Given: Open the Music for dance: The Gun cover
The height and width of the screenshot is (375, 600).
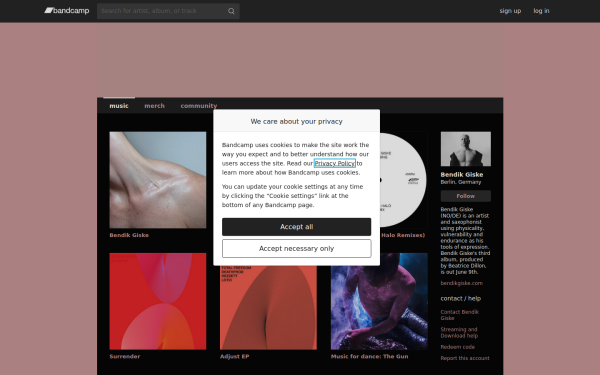Looking at the screenshot, I should pyautogui.click(x=379, y=308).
